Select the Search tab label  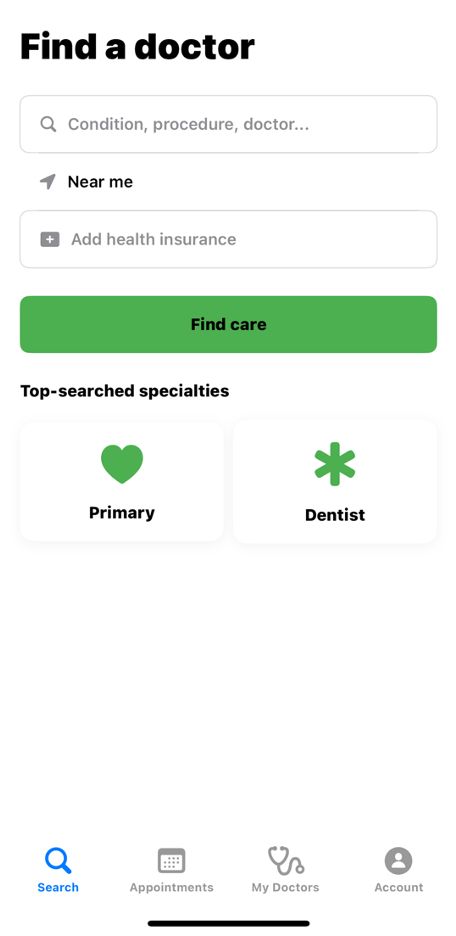click(x=58, y=888)
